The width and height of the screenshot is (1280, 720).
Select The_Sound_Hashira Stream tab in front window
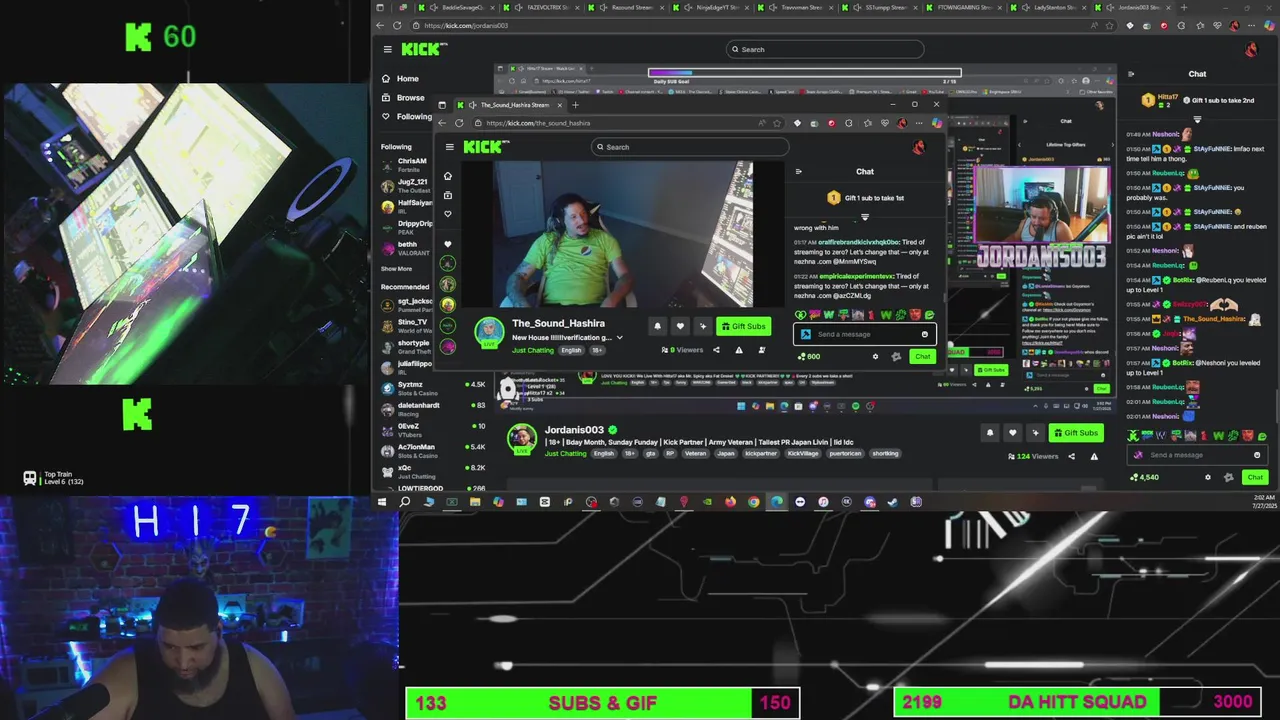click(x=510, y=104)
